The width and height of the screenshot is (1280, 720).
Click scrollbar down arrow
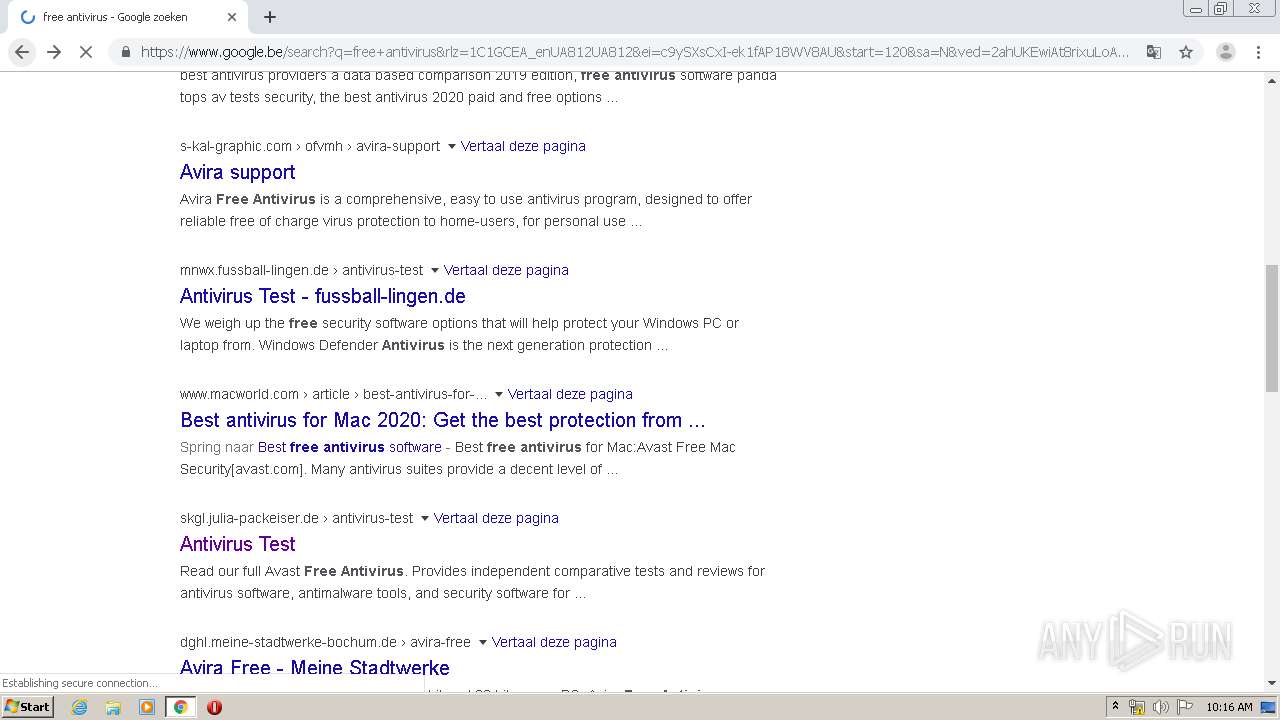pos(1271,684)
